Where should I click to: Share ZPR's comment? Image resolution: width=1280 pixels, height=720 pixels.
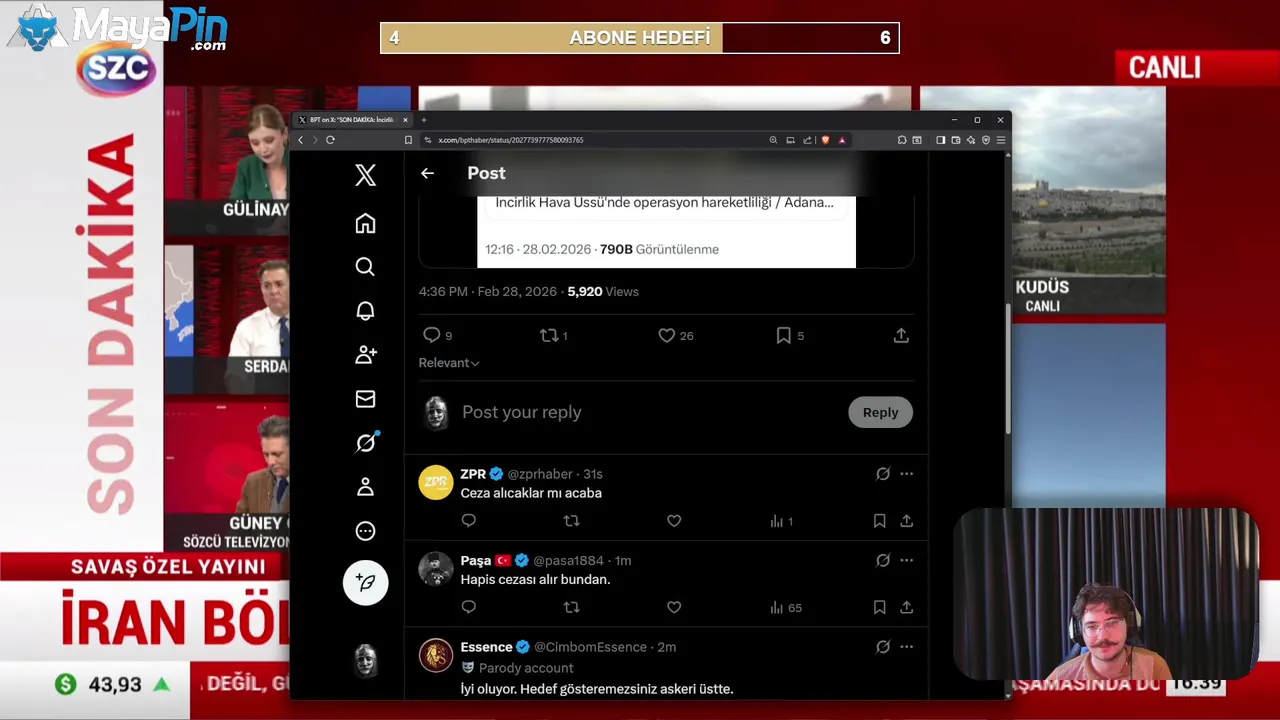pos(906,521)
